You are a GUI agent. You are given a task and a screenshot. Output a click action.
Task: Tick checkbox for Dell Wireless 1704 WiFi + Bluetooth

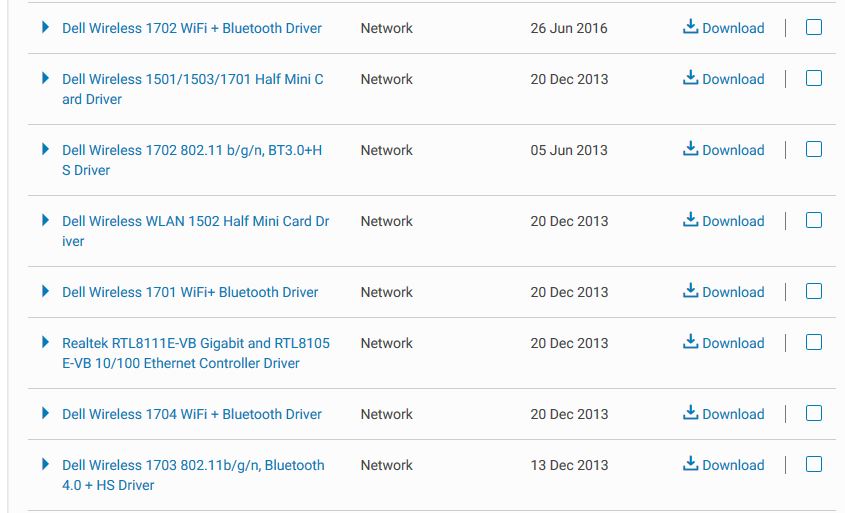point(814,413)
